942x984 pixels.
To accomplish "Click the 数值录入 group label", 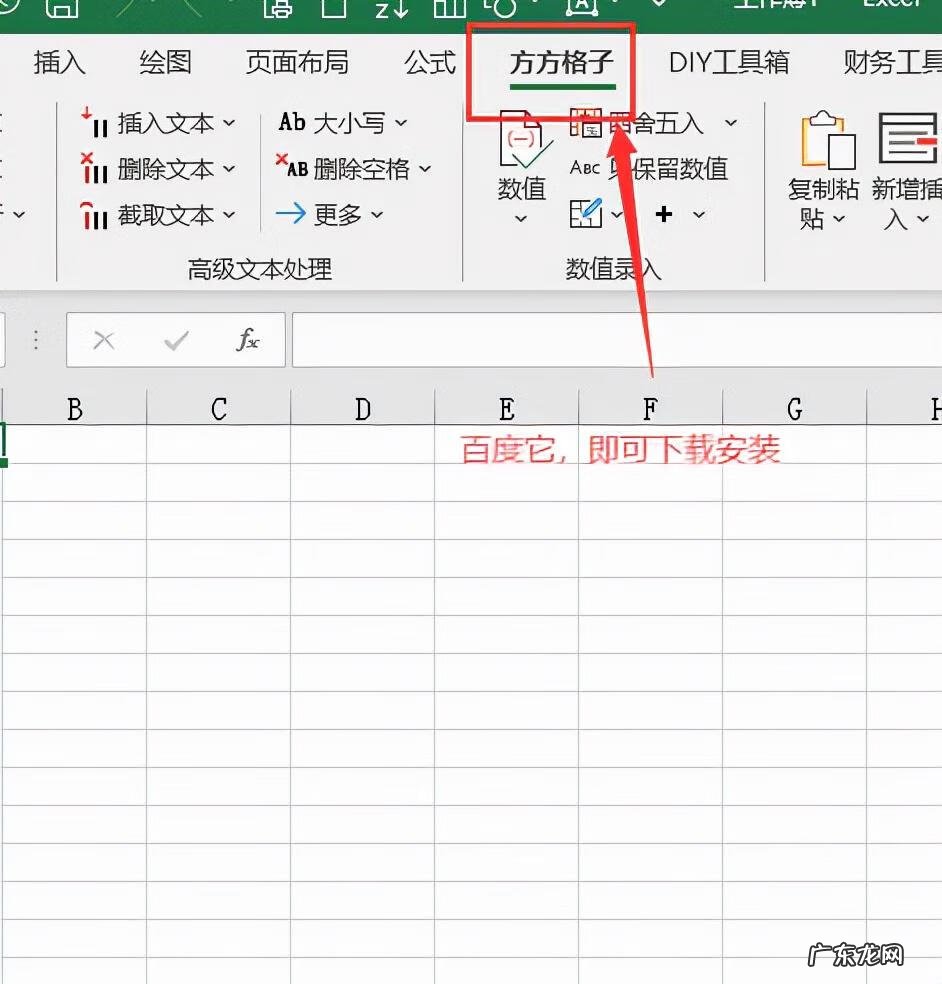I will tap(613, 269).
